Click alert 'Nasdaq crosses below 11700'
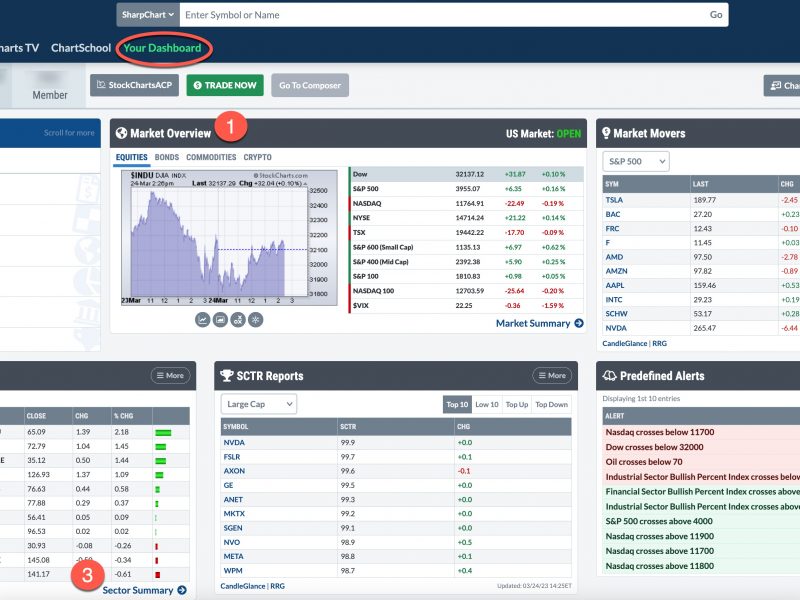This screenshot has width=800, height=600. pos(660,432)
